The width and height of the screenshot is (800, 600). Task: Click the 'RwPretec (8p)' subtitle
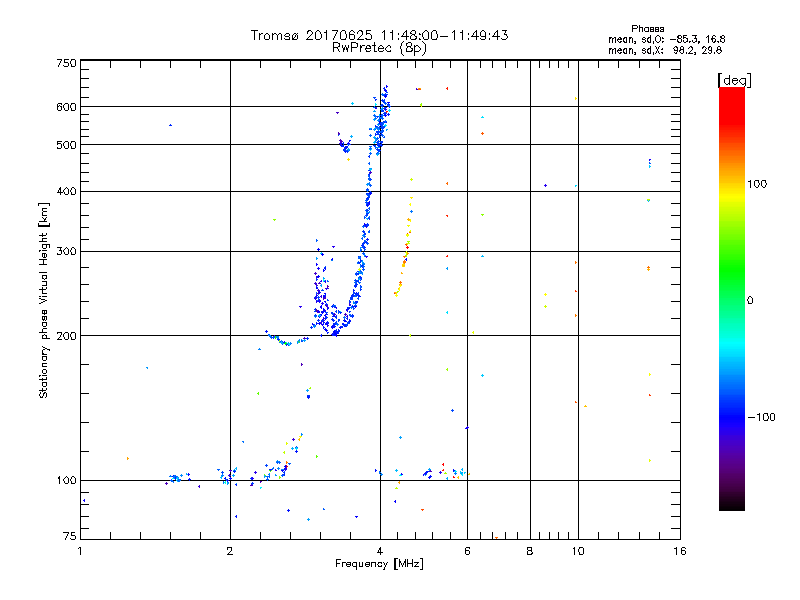point(379,48)
